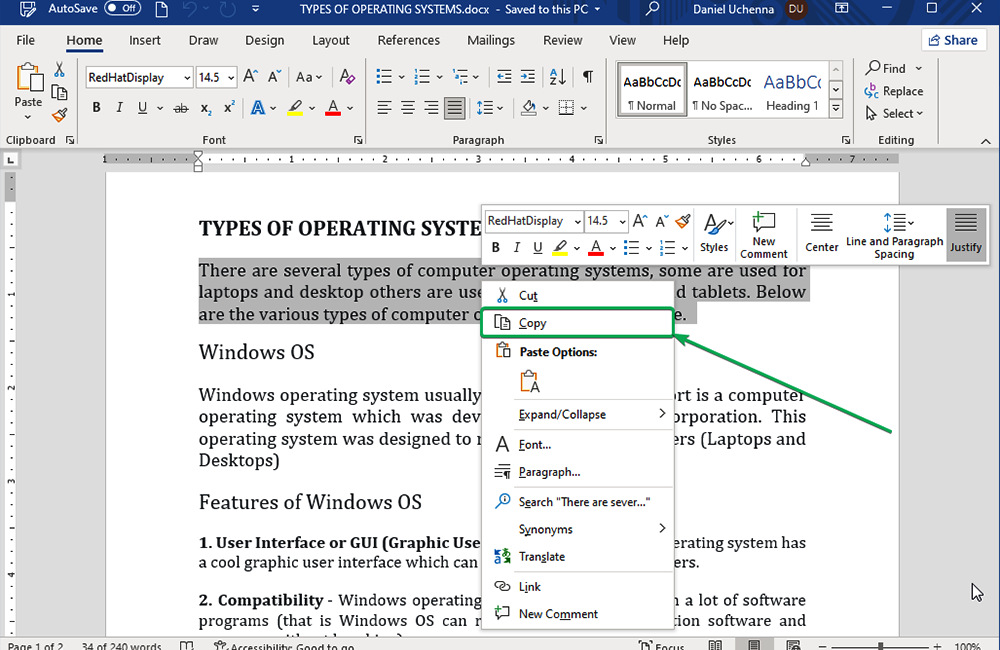Viewport: 1000px width, 650px height.
Task: Apply the Heading 1 style from gallery
Action: [x=792, y=91]
